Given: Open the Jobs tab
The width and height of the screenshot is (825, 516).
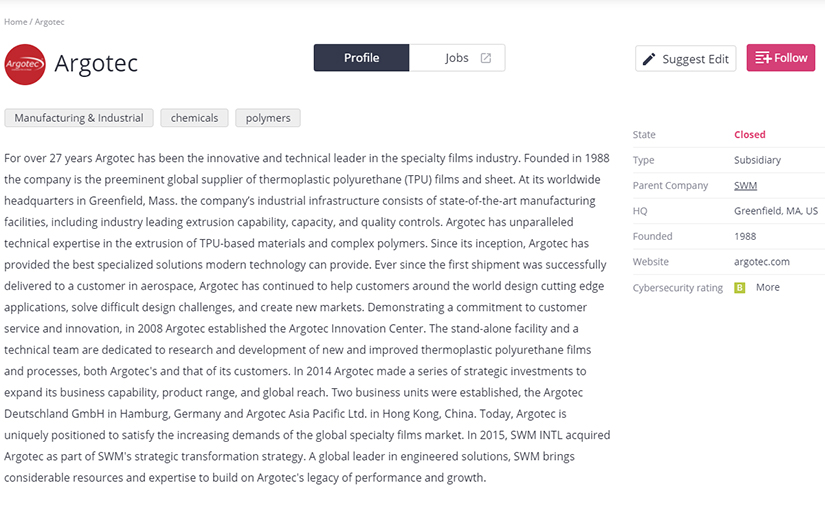Looking at the screenshot, I should [x=457, y=58].
